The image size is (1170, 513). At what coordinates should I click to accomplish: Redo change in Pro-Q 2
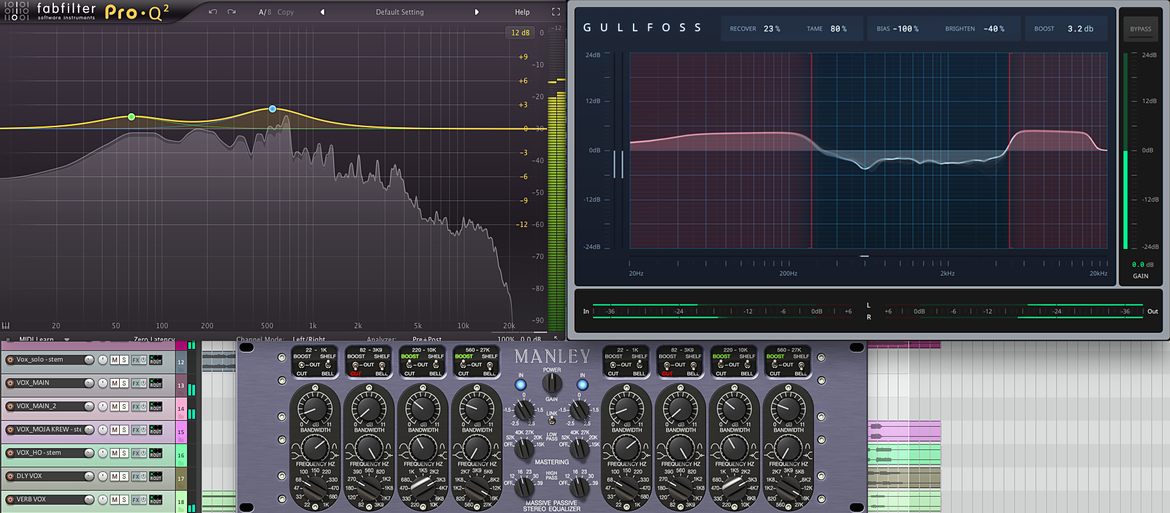(232, 12)
